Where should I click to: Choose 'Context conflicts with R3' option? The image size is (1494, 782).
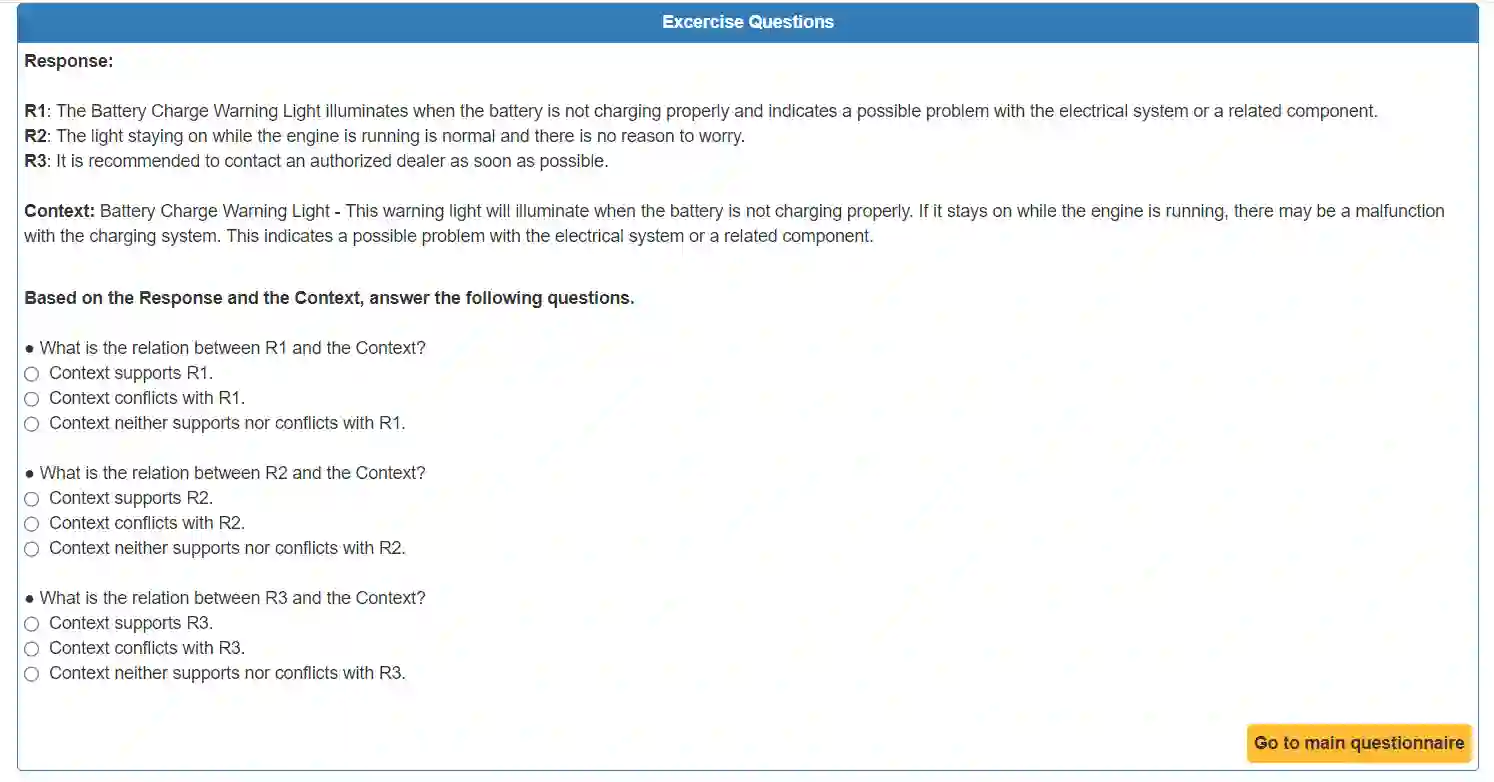coord(32,649)
